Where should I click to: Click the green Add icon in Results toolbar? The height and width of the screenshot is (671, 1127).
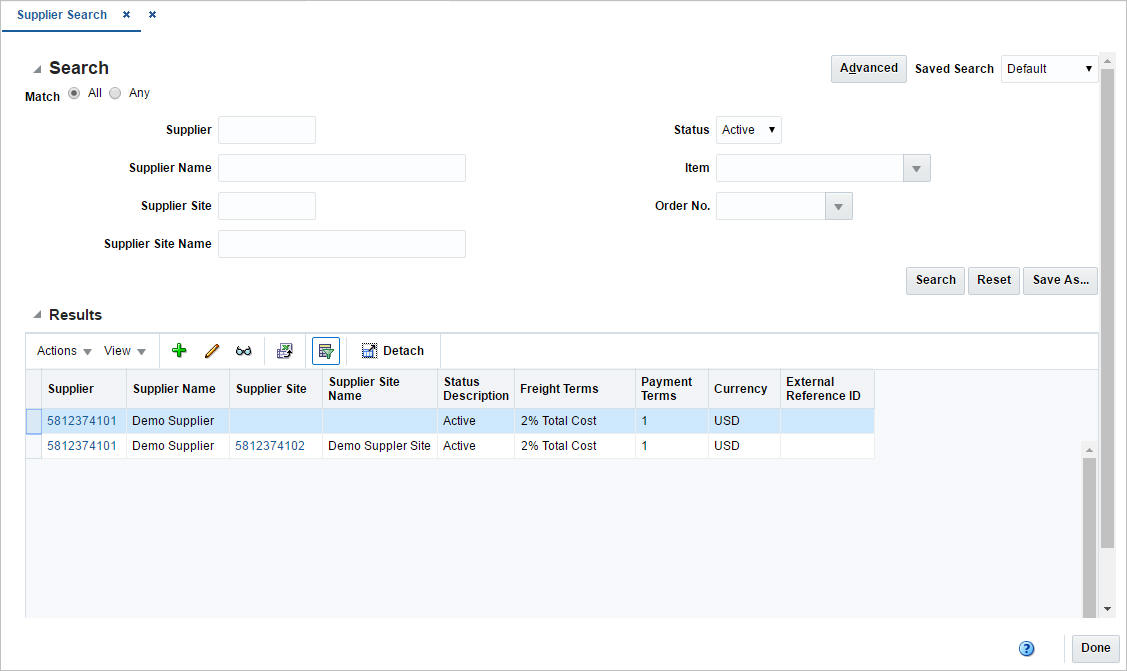tap(179, 350)
